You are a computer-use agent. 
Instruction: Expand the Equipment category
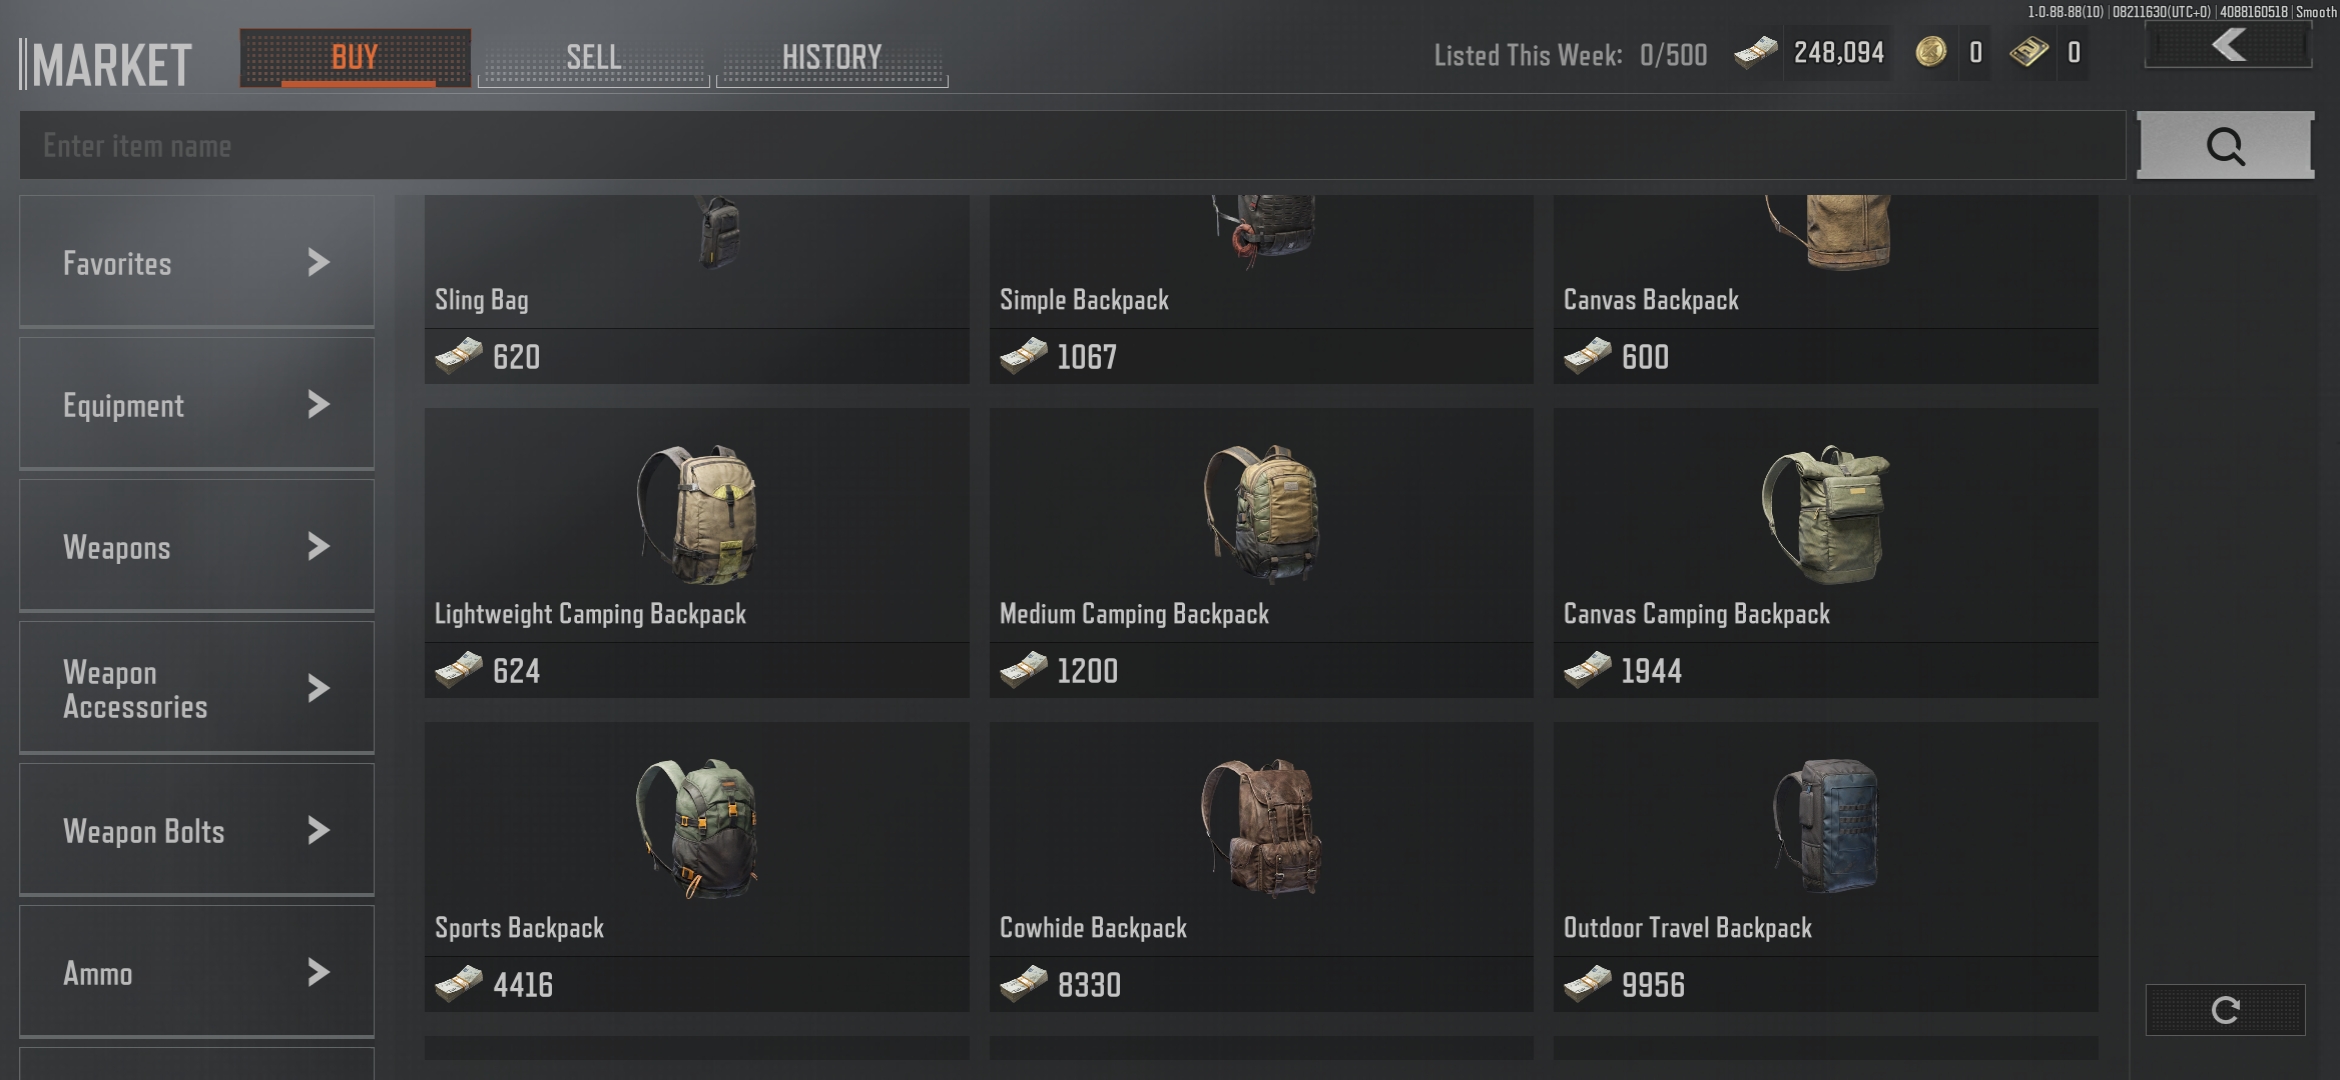pos(197,404)
